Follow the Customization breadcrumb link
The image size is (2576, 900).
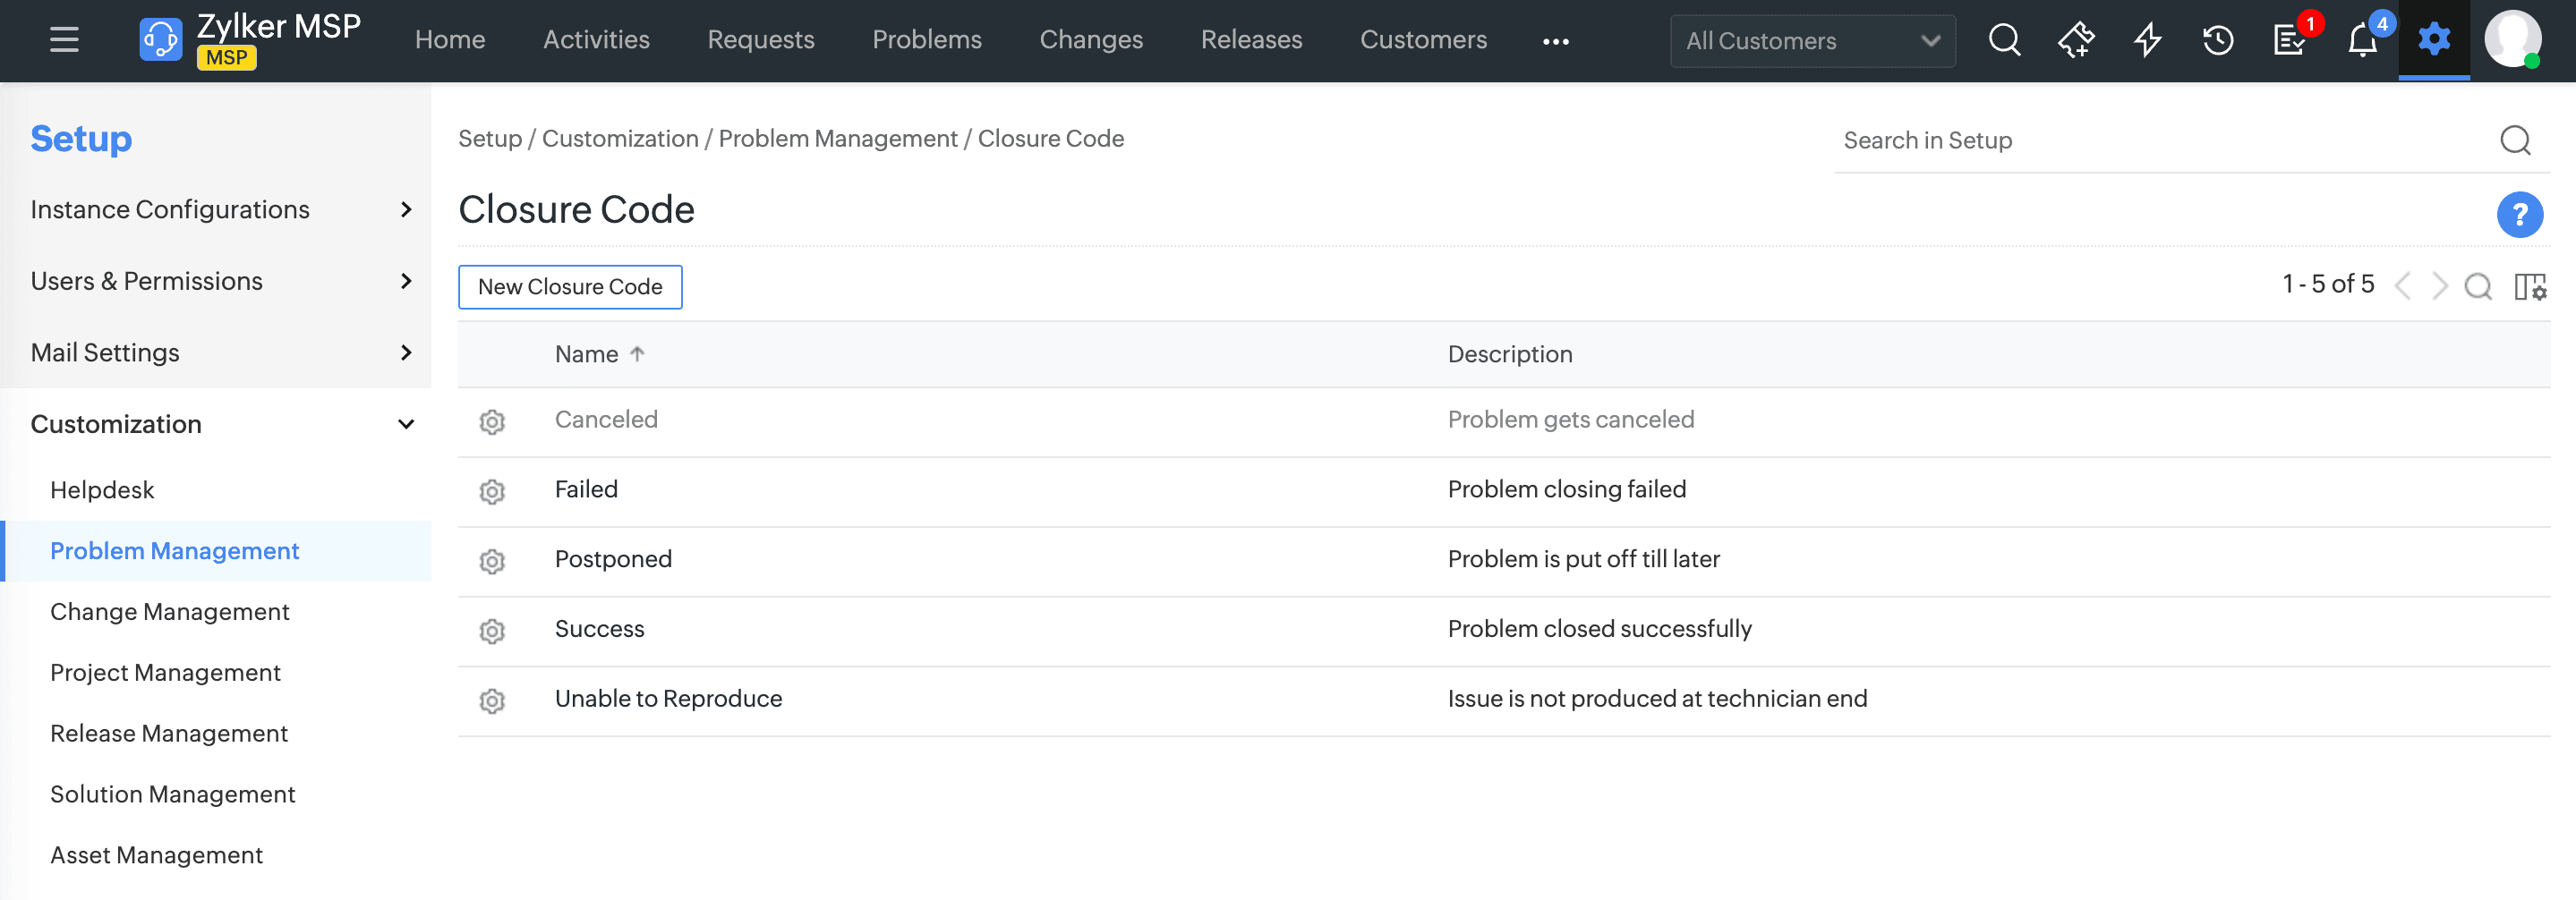click(620, 139)
